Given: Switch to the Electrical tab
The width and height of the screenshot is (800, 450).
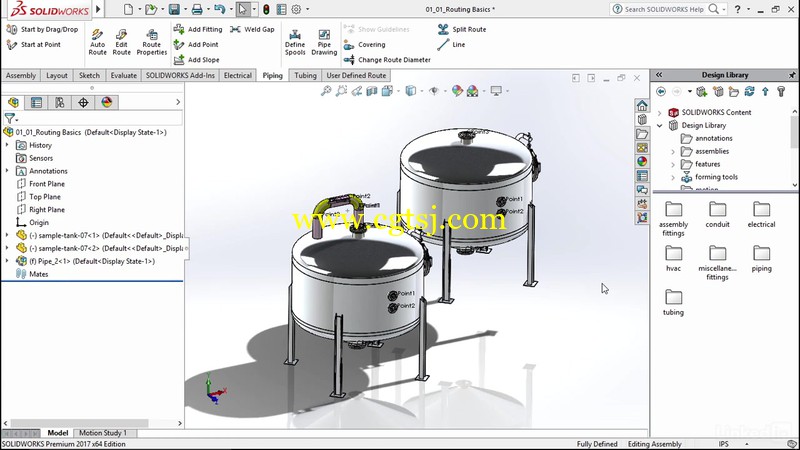Looking at the screenshot, I should (238, 76).
